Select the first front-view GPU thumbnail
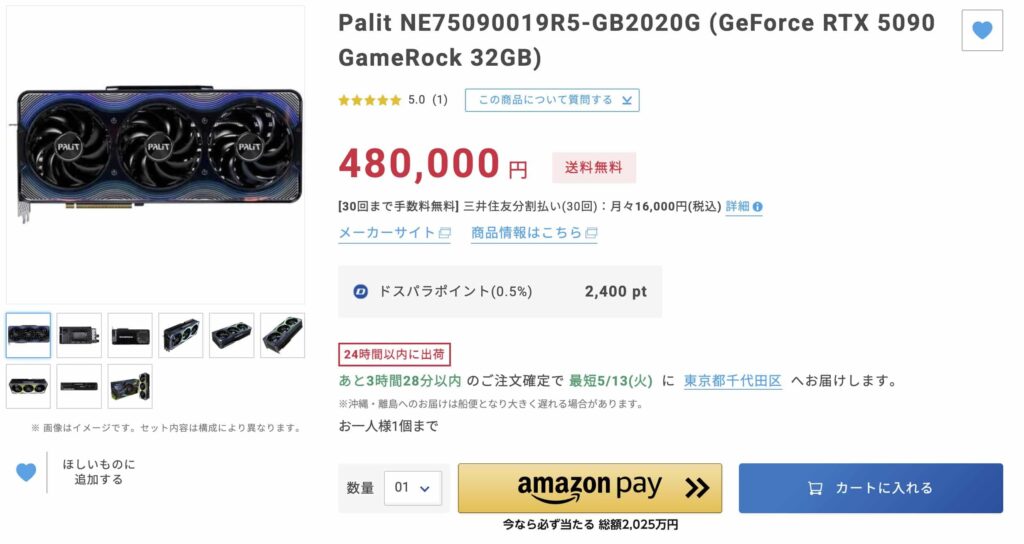The width and height of the screenshot is (1024, 544). click(28, 335)
